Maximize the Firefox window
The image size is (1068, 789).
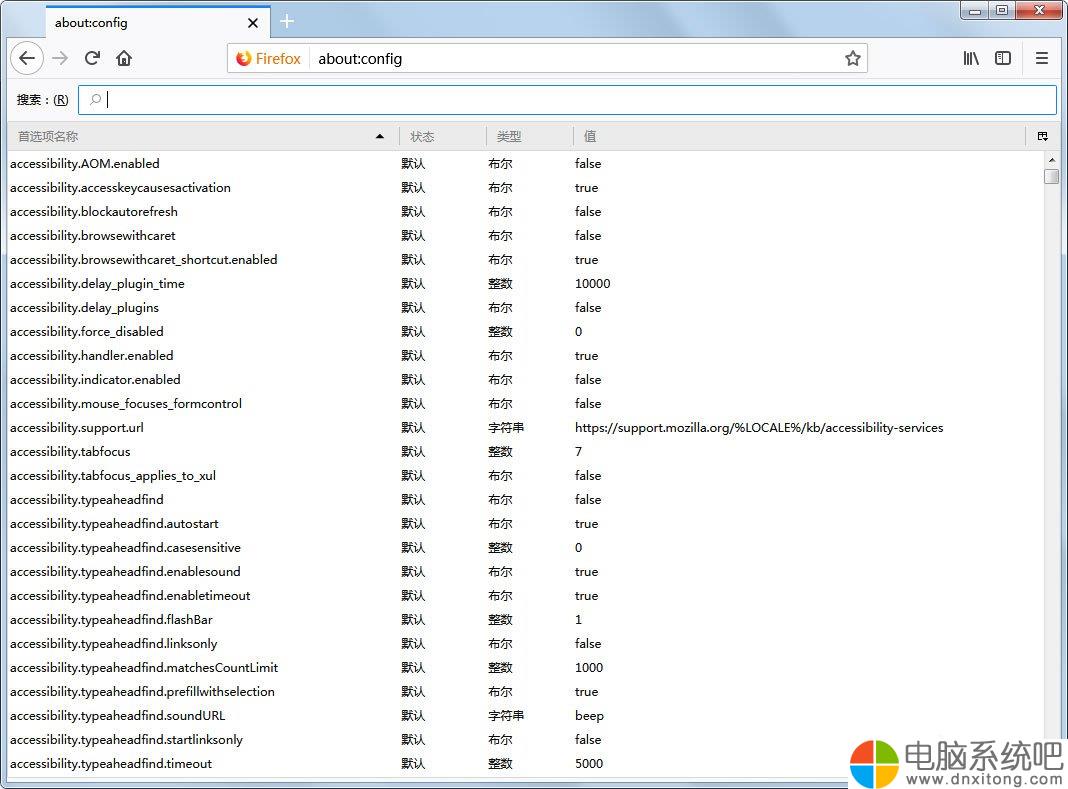[1002, 10]
